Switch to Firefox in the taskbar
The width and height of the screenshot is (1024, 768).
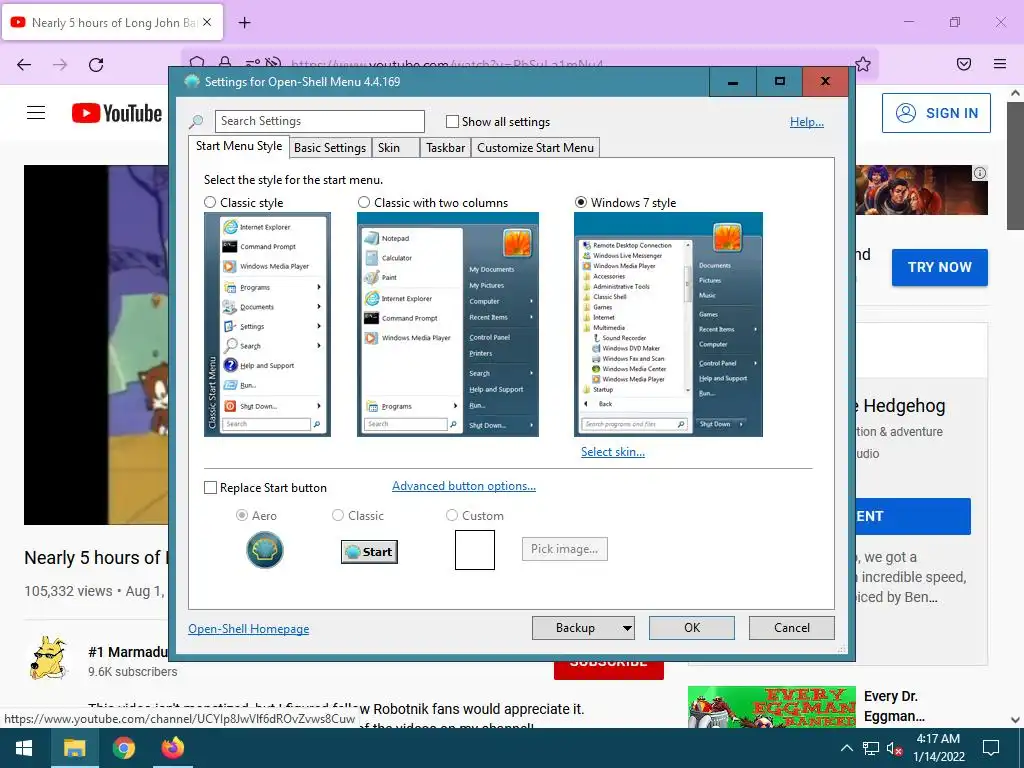point(173,748)
